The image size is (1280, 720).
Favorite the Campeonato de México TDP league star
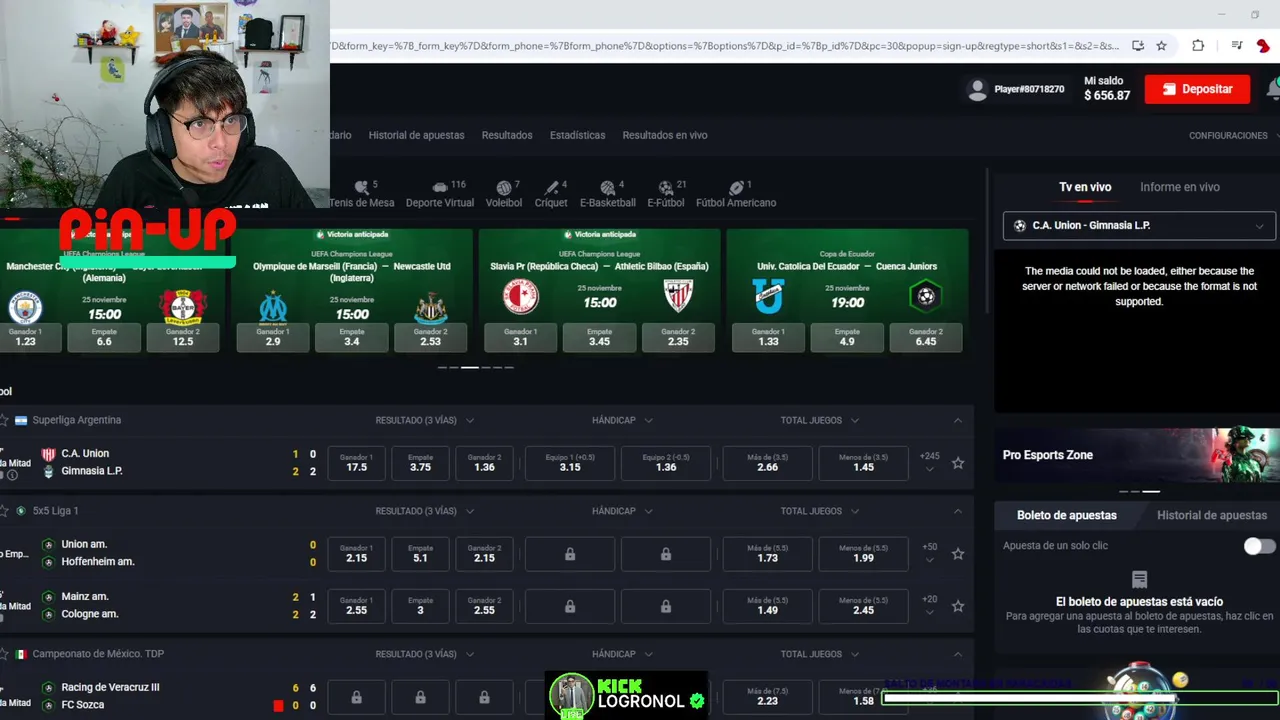(4, 654)
